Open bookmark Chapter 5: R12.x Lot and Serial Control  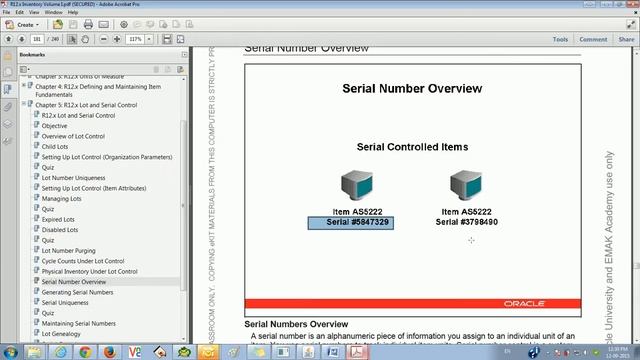point(86,105)
